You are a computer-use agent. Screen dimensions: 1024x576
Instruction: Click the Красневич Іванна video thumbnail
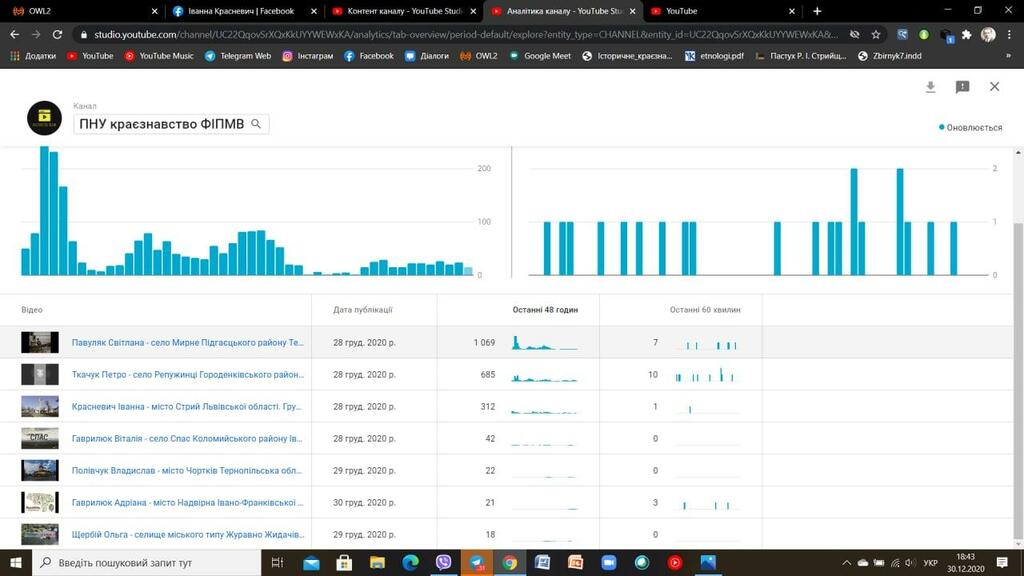click(40, 407)
